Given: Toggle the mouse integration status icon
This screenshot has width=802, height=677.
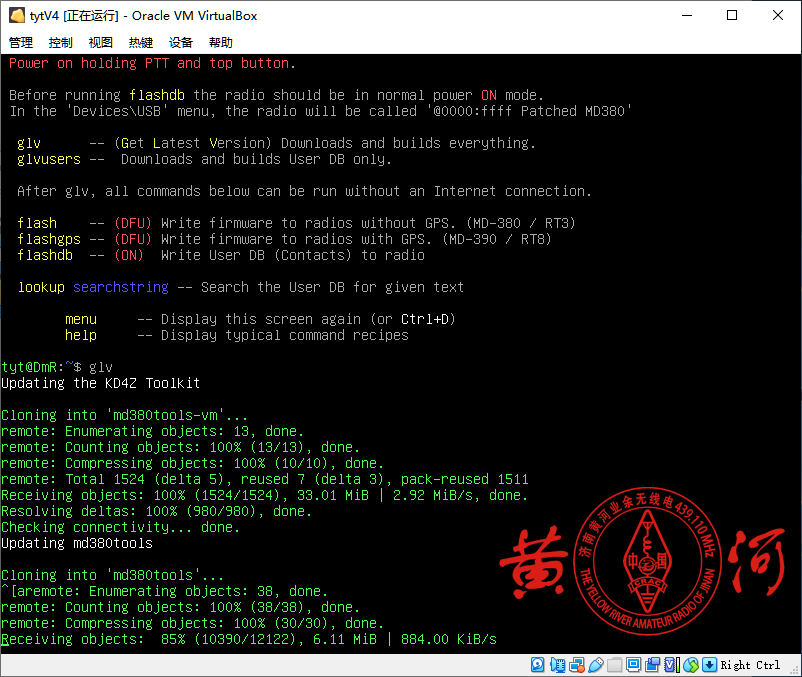Looking at the screenshot, I should 693,665.
